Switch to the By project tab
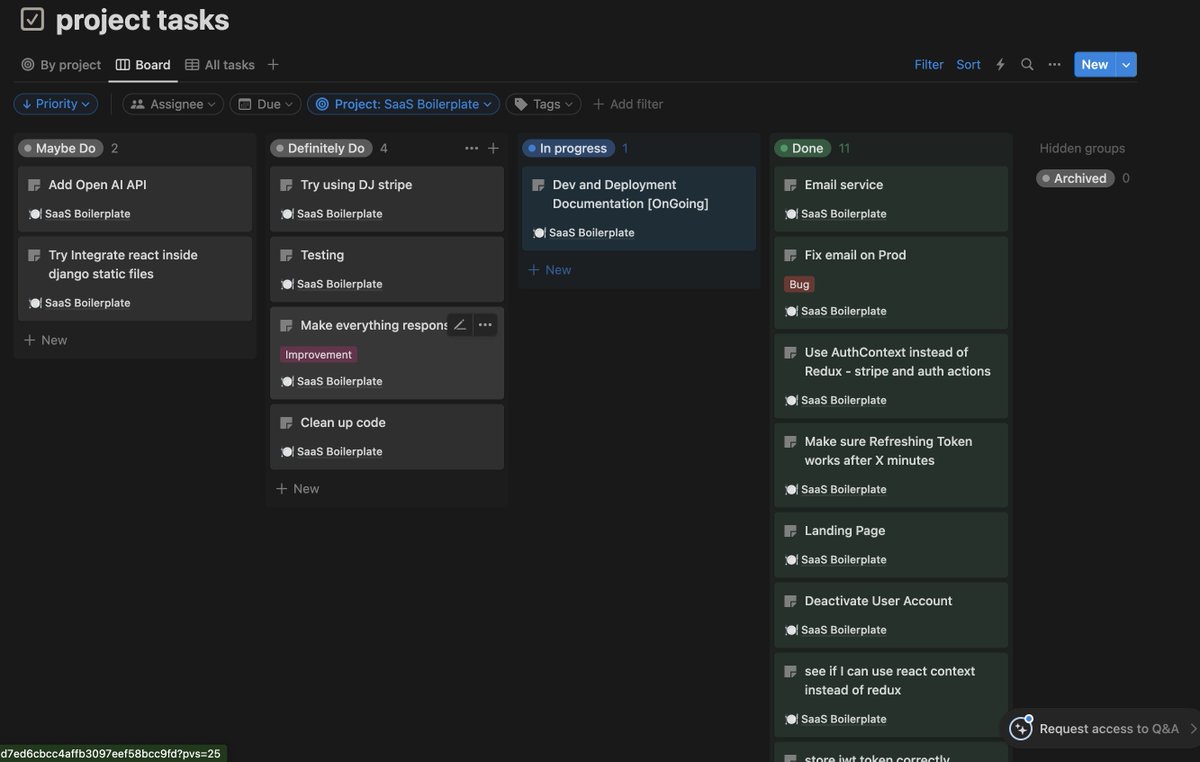The width and height of the screenshot is (1200, 762). (x=61, y=64)
